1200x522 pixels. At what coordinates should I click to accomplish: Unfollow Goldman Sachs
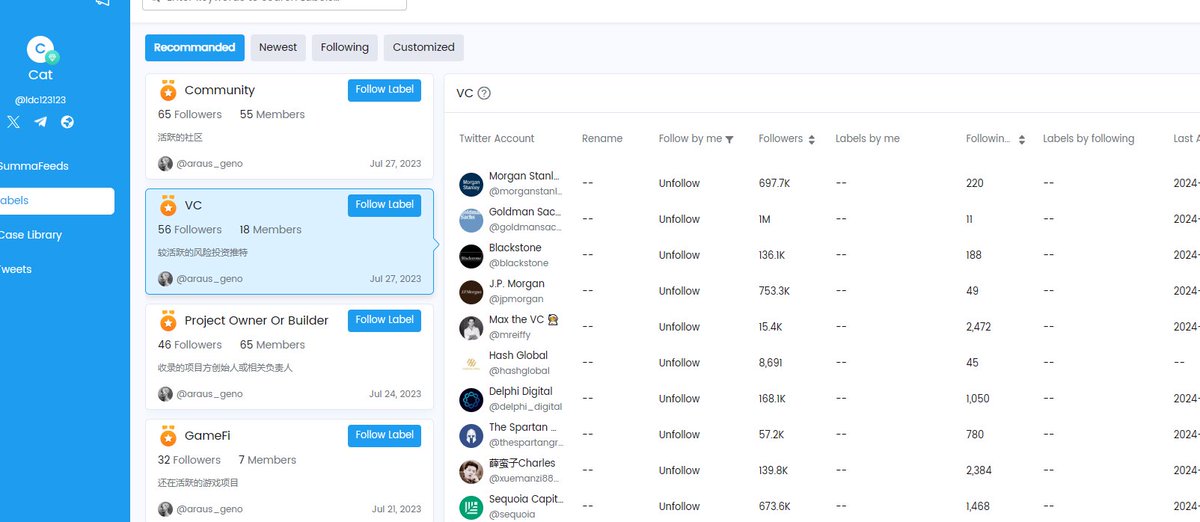(679, 220)
